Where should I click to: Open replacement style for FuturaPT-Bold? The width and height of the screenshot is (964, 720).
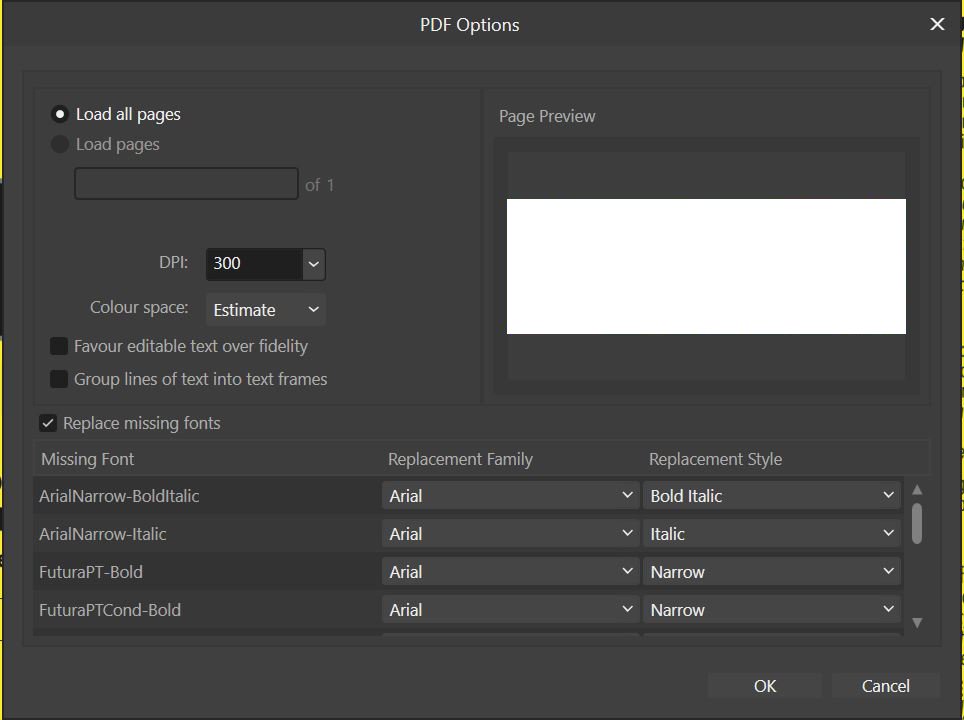[772, 572]
